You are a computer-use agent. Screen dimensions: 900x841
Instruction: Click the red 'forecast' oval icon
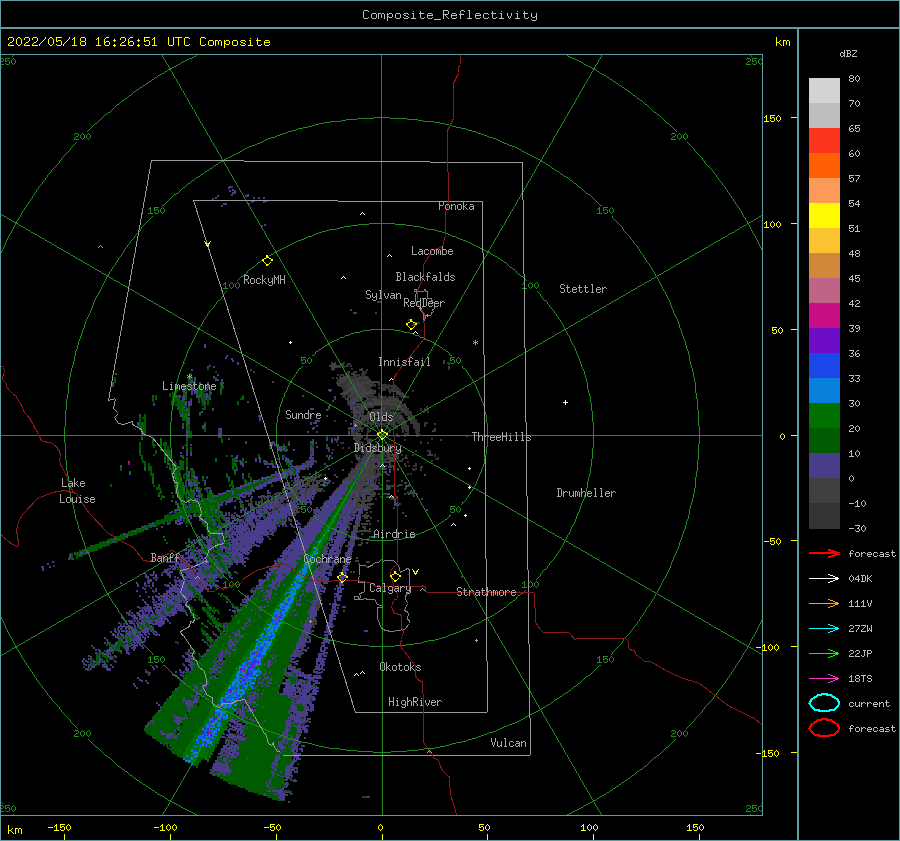click(824, 728)
